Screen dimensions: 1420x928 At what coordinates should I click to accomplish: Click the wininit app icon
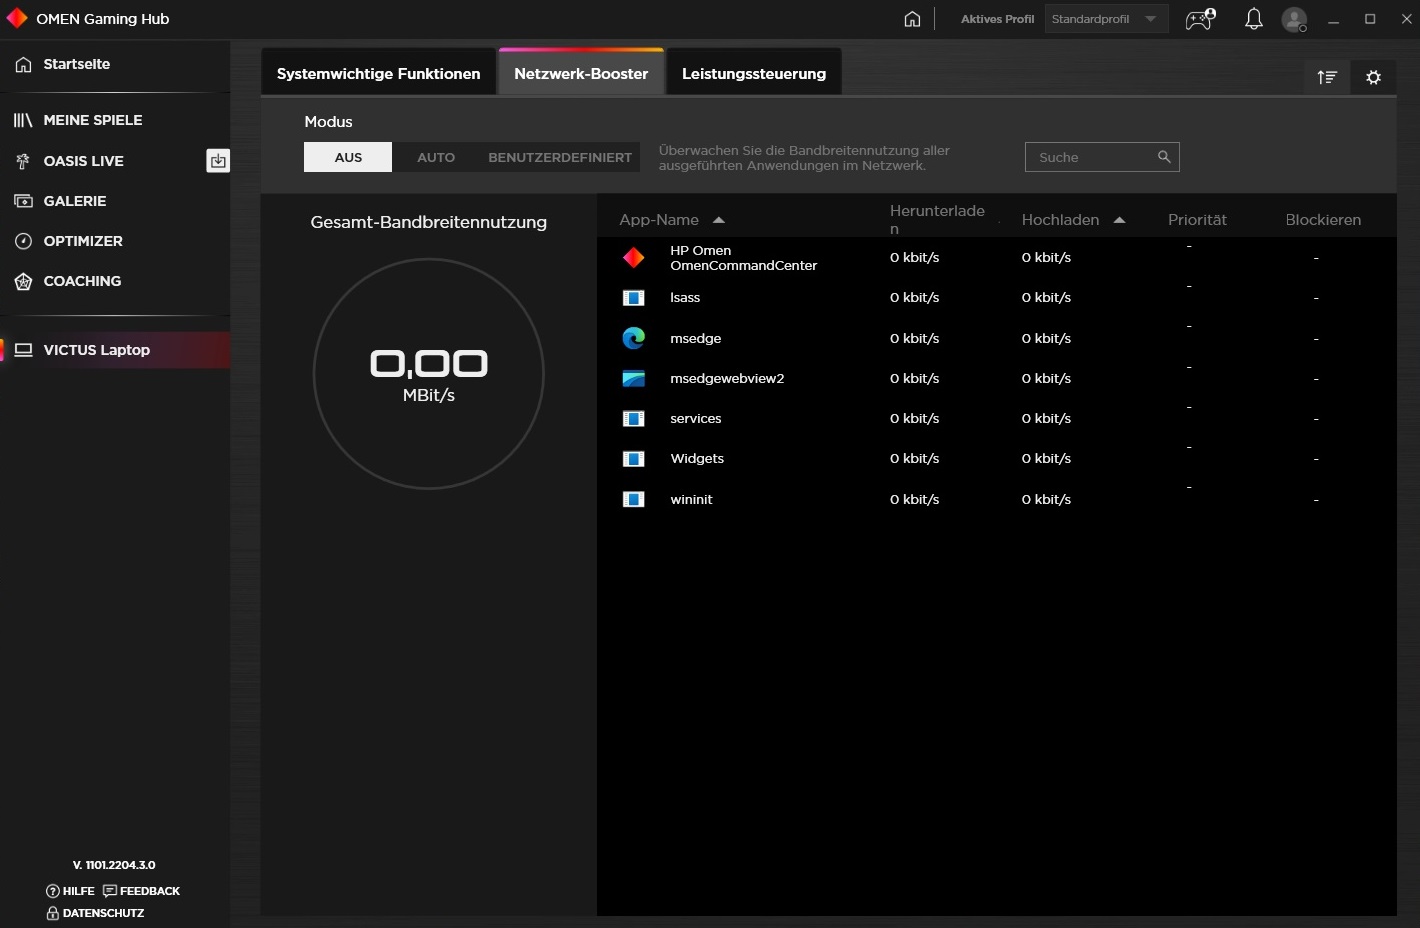pyautogui.click(x=634, y=499)
